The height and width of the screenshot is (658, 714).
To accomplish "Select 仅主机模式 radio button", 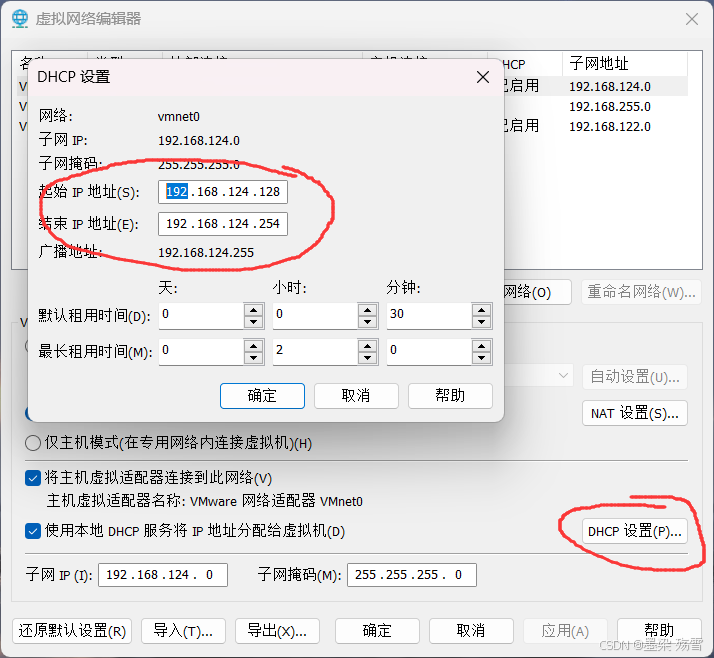I will [33, 443].
